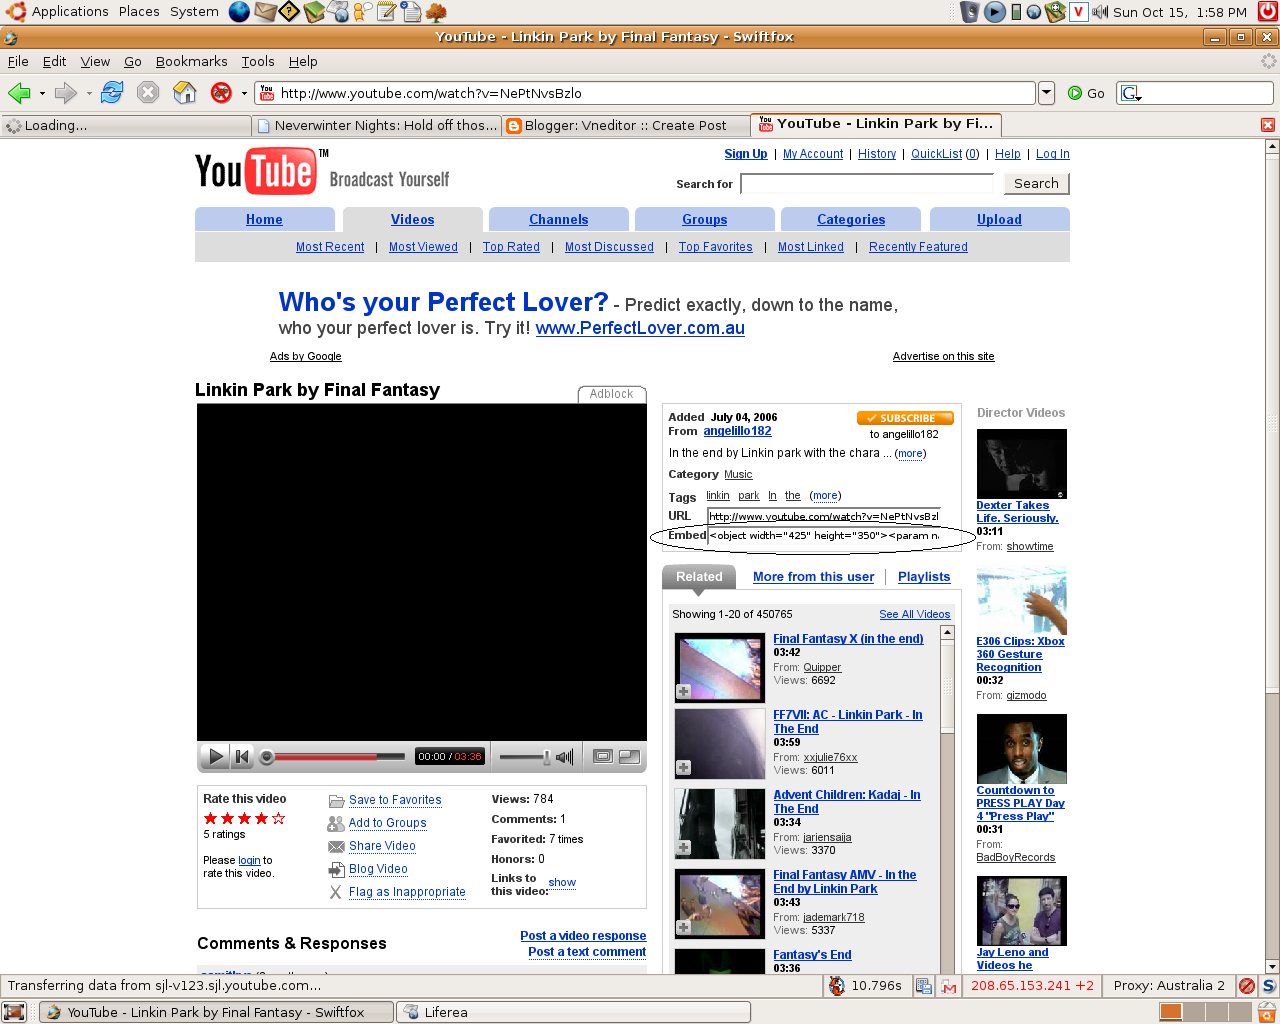Open Ubuntu Applications menu
1280x1024 pixels.
point(58,12)
